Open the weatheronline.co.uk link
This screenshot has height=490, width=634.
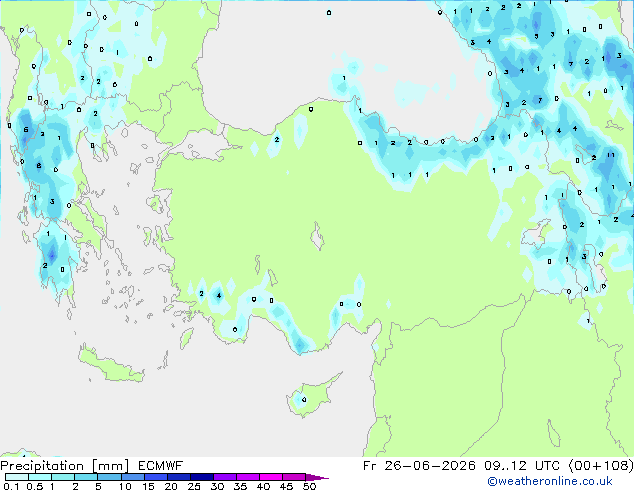point(550,481)
